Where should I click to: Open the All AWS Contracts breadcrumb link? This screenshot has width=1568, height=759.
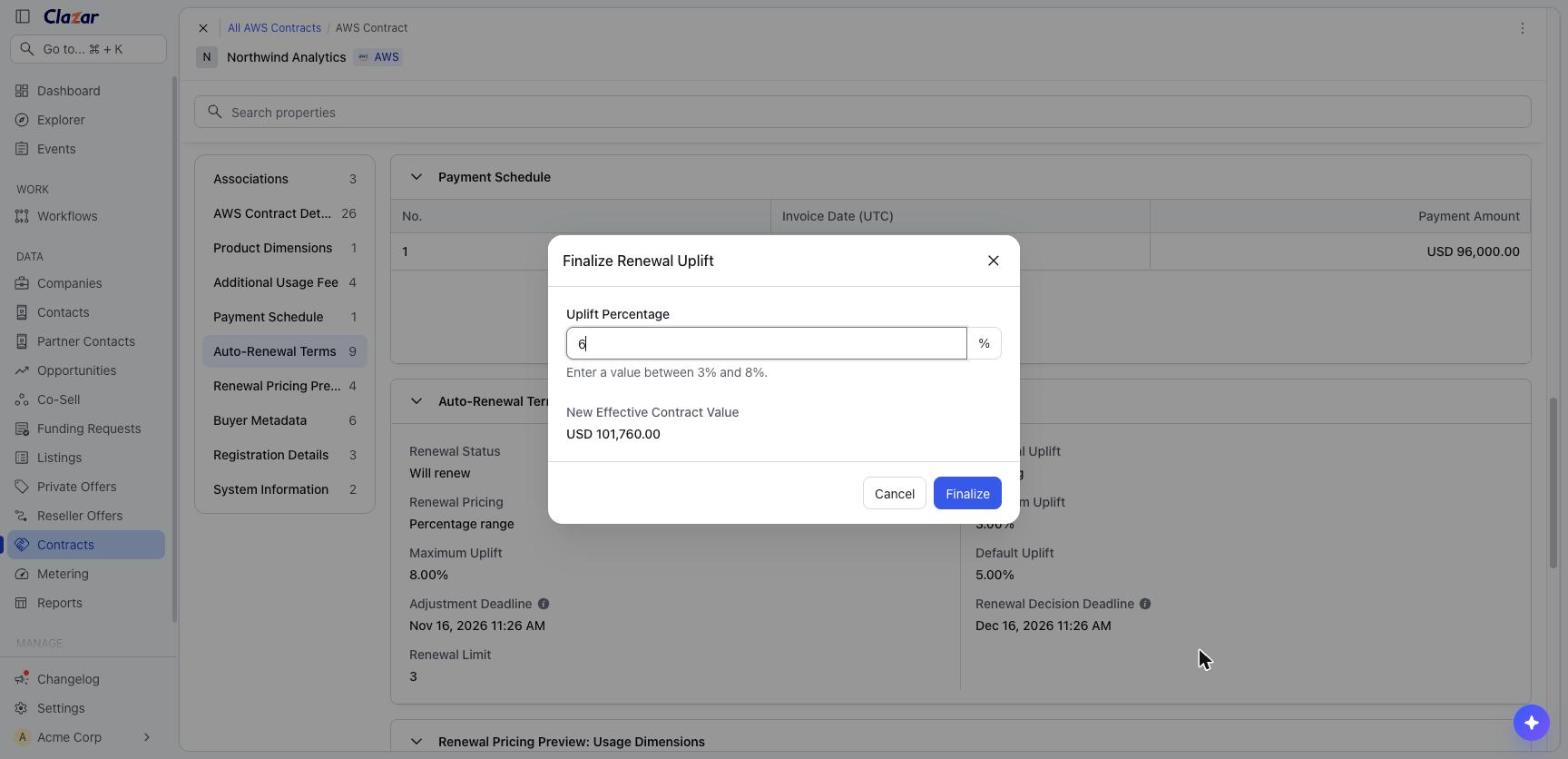(274, 28)
